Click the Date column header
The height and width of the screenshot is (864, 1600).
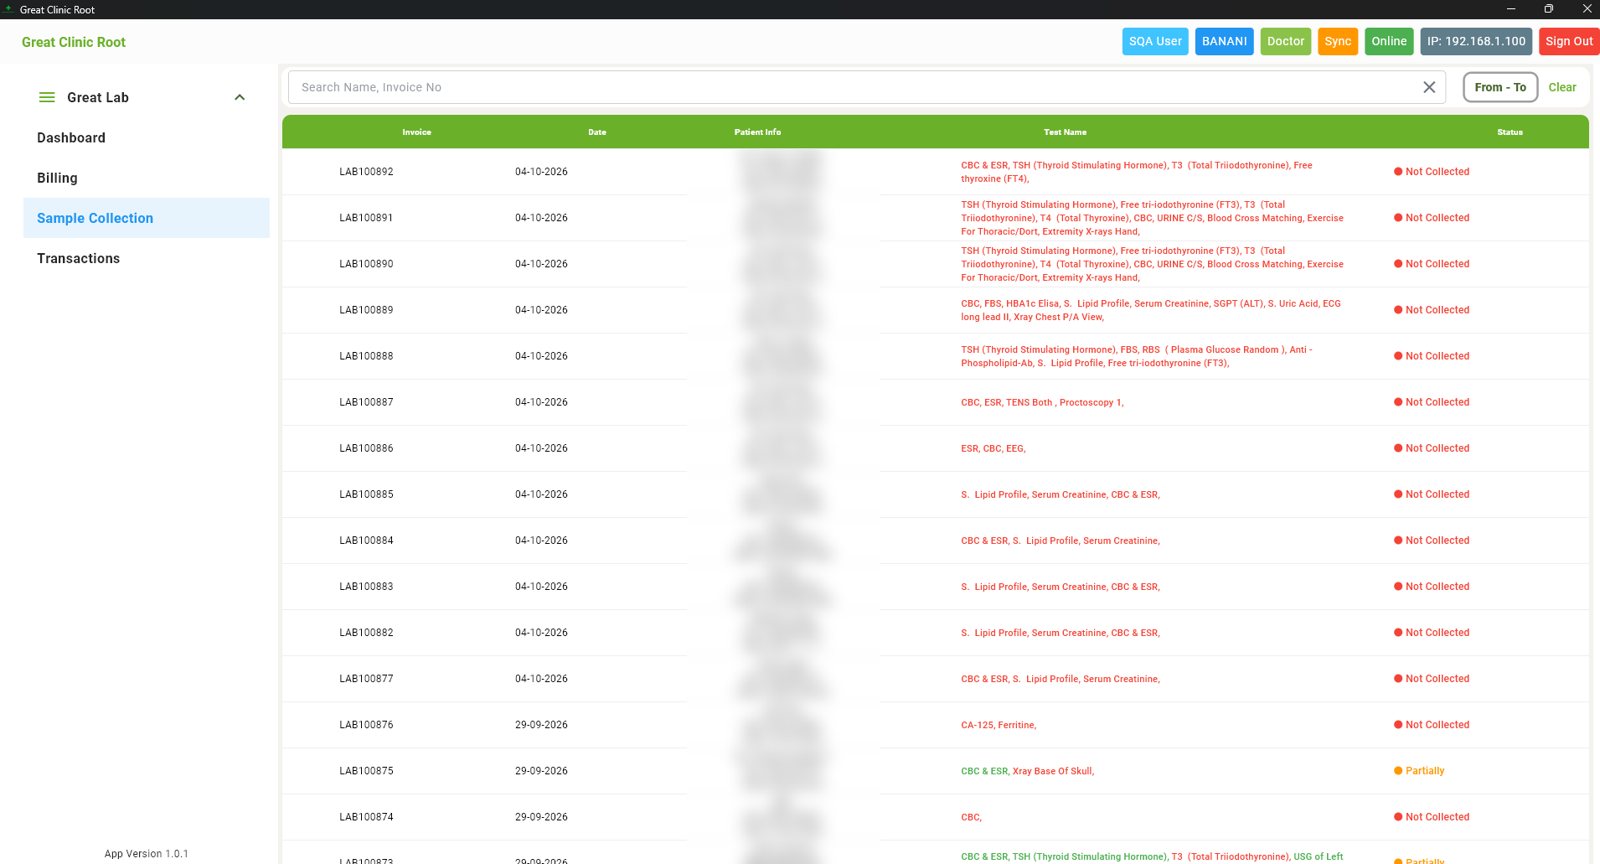[597, 132]
